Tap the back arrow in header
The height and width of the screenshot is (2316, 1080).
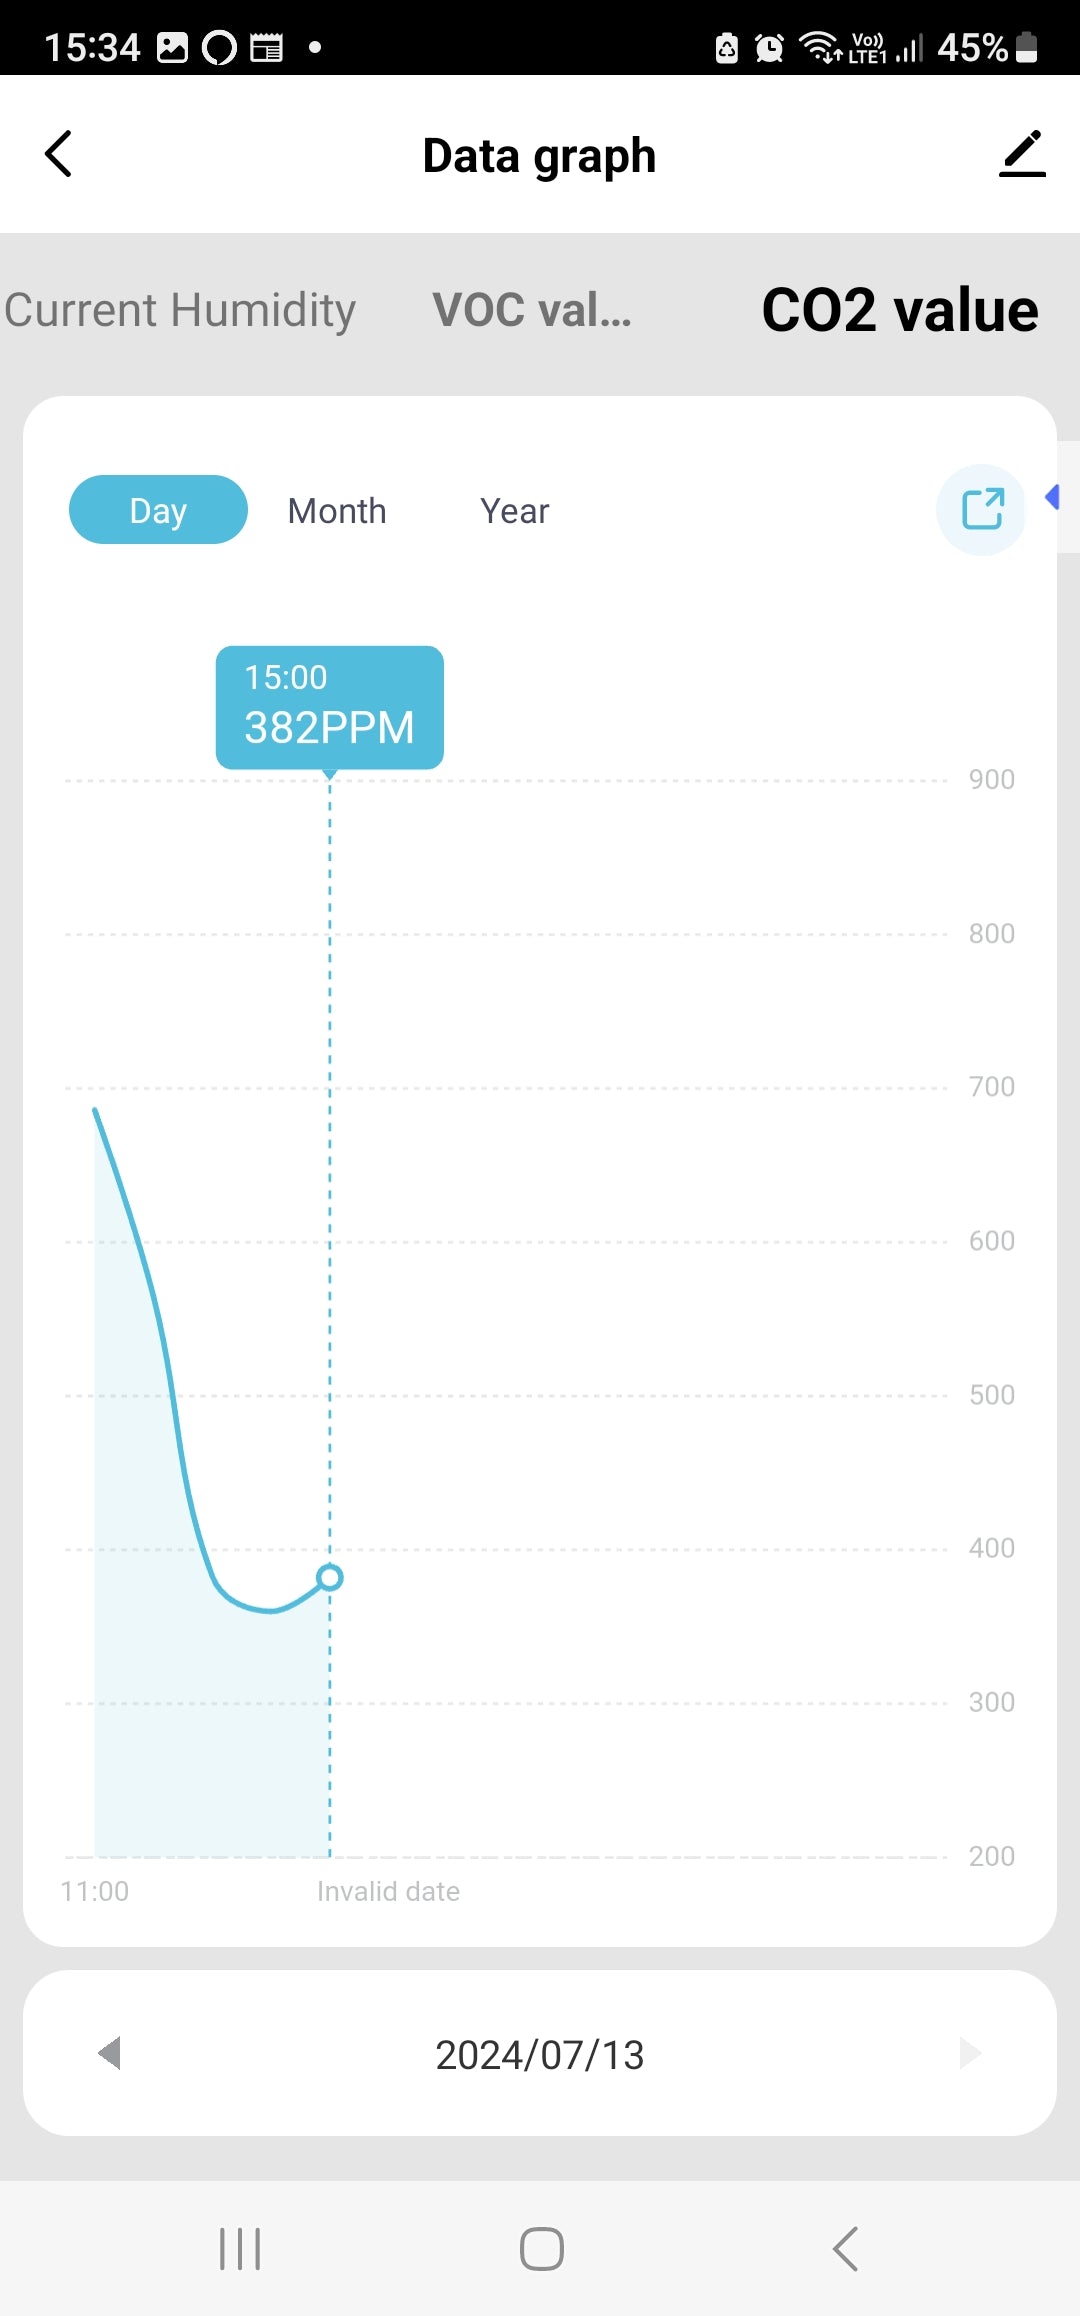(59, 154)
